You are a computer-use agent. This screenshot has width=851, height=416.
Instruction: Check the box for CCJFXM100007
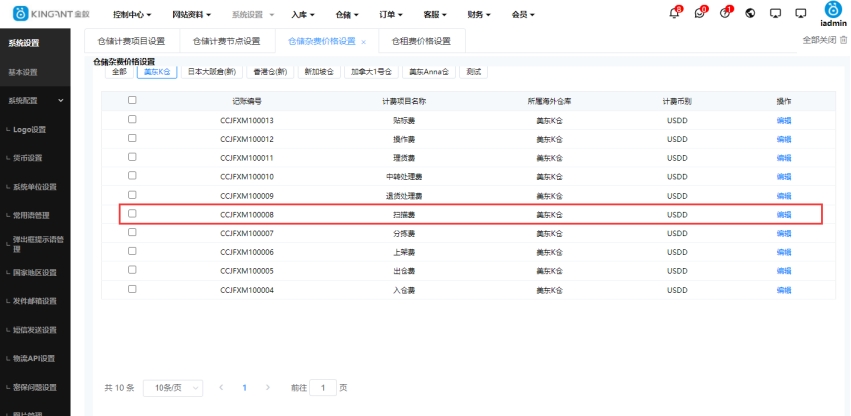click(x=132, y=232)
